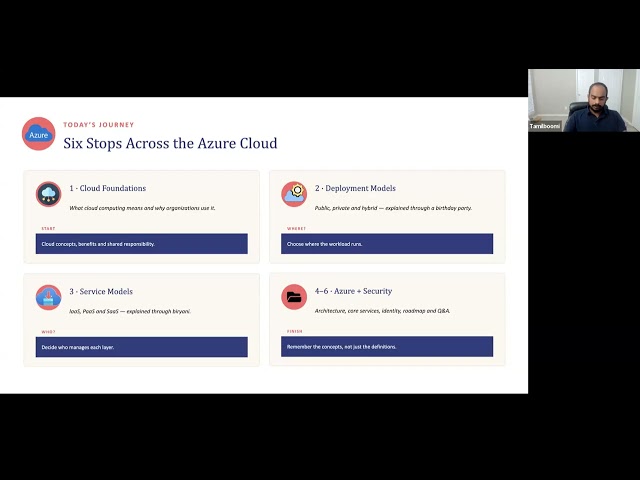Click the Cloud Foundations card icon
Viewport: 640px width, 480px height.
point(49,194)
